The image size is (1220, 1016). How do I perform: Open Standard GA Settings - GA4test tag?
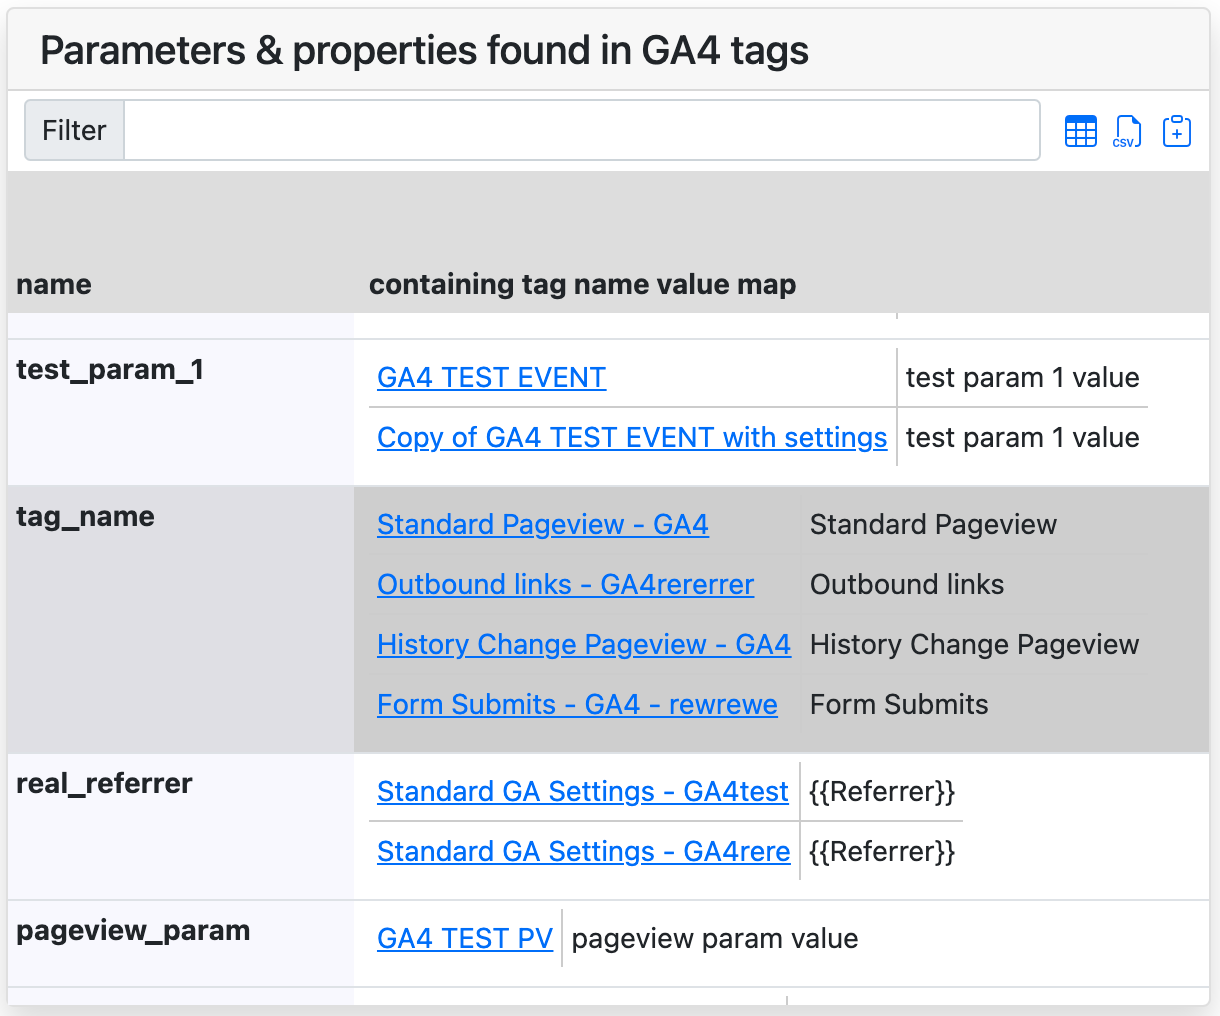click(582, 791)
